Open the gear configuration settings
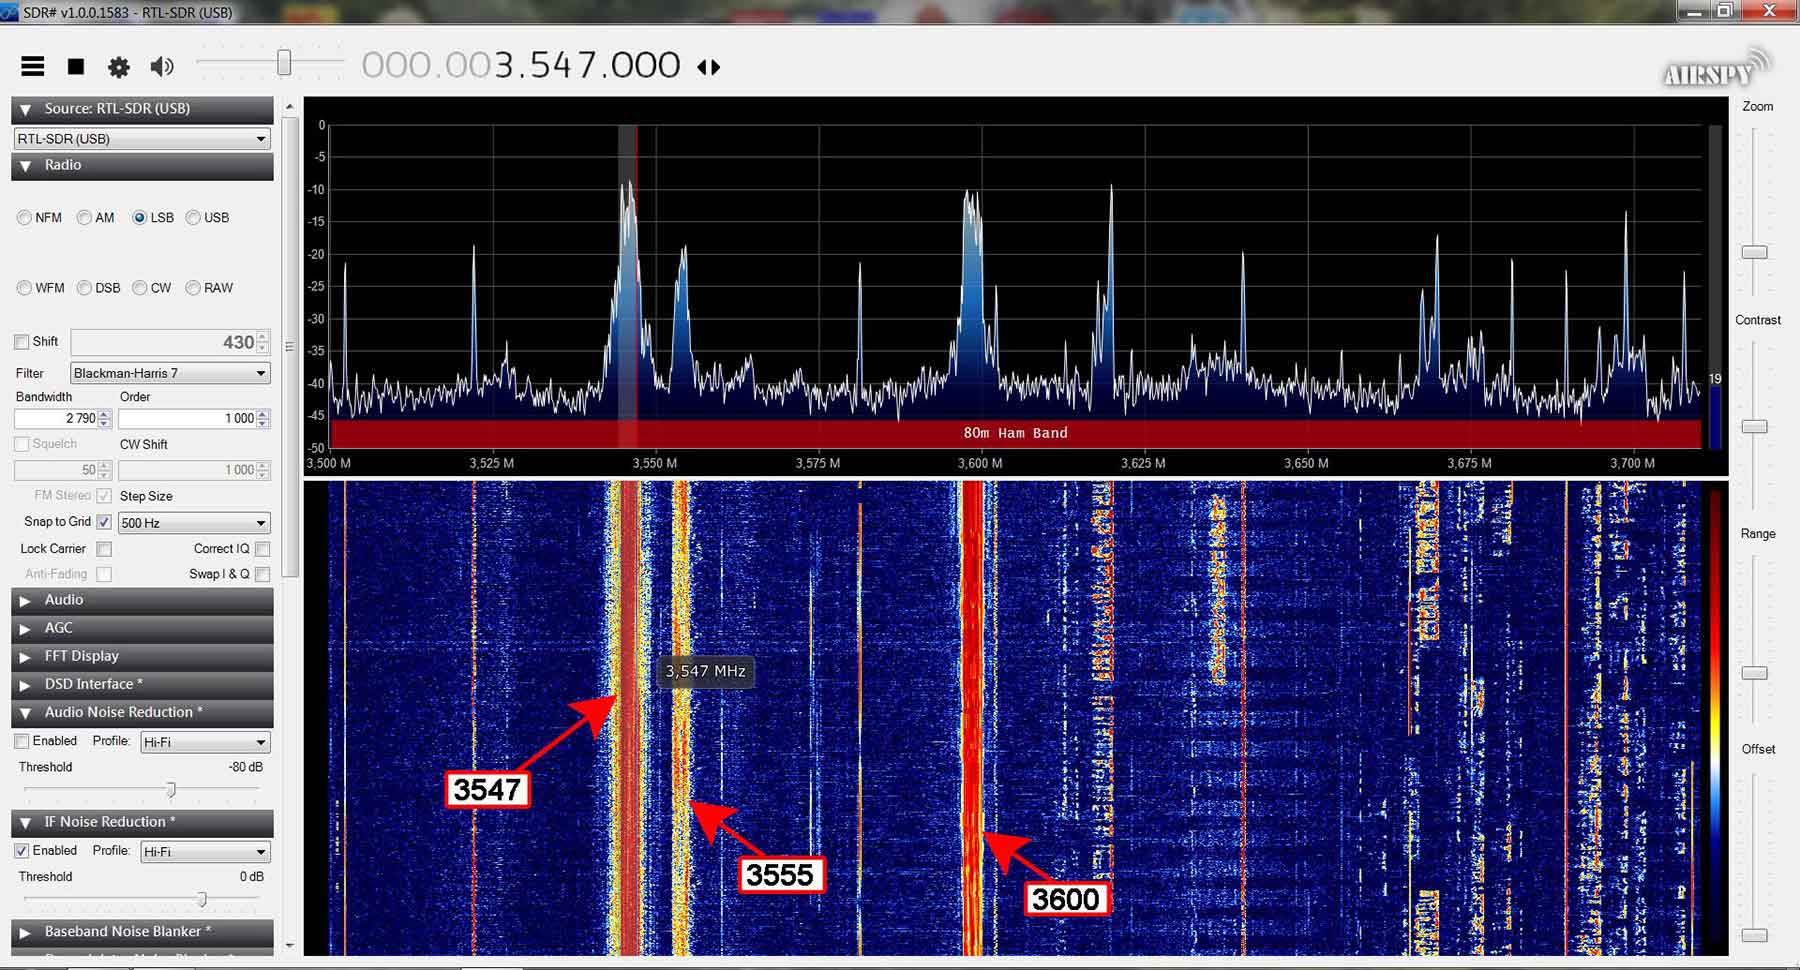 click(x=119, y=67)
